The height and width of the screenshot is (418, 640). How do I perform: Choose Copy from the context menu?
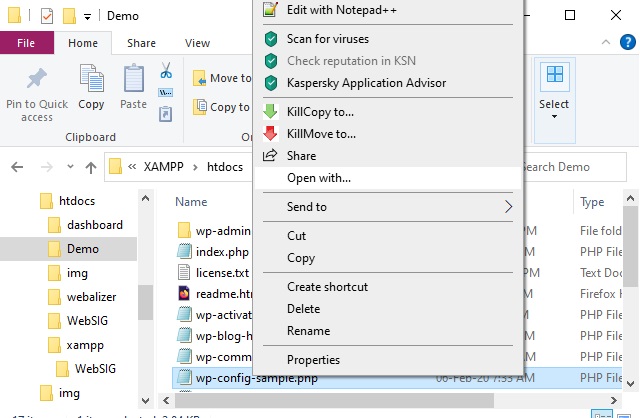point(388,258)
